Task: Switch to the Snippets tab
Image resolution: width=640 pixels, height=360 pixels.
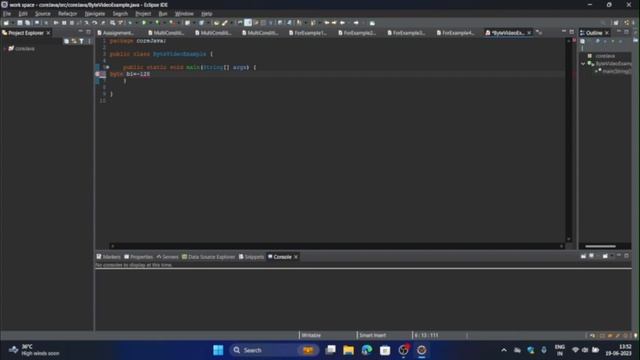Action: click(x=251, y=257)
